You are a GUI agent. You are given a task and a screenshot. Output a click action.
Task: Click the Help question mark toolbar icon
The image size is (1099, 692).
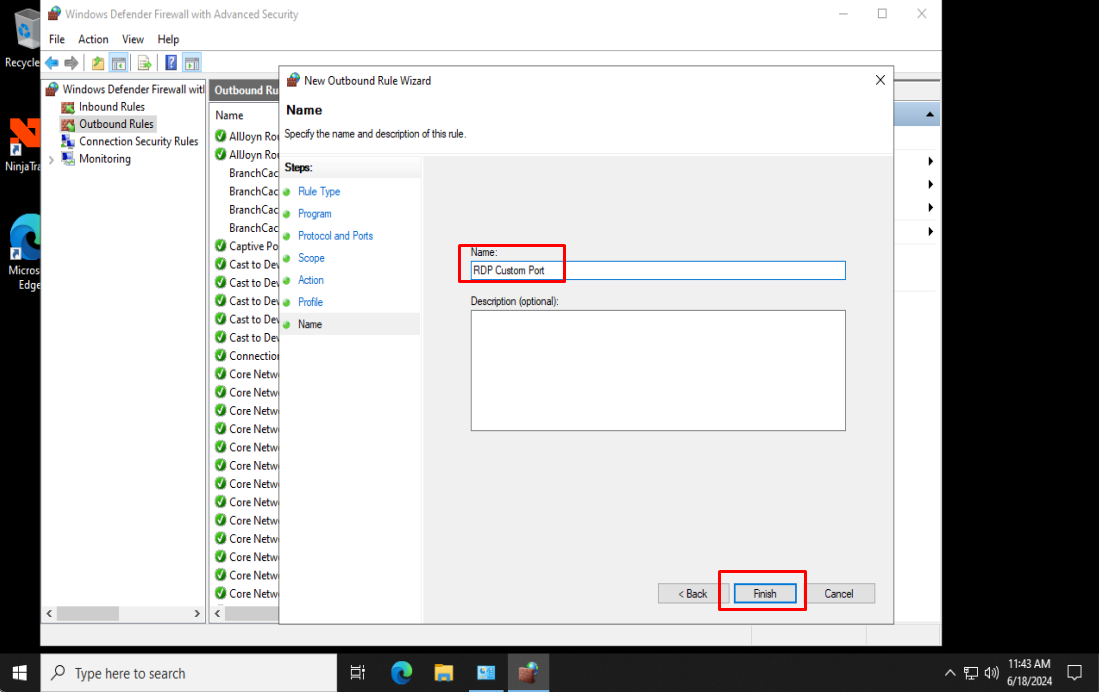click(x=170, y=63)
